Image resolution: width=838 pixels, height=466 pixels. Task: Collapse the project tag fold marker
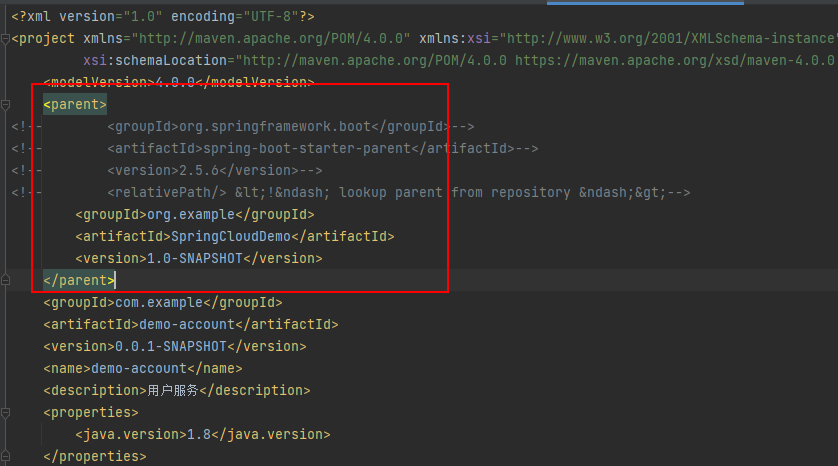5,38
